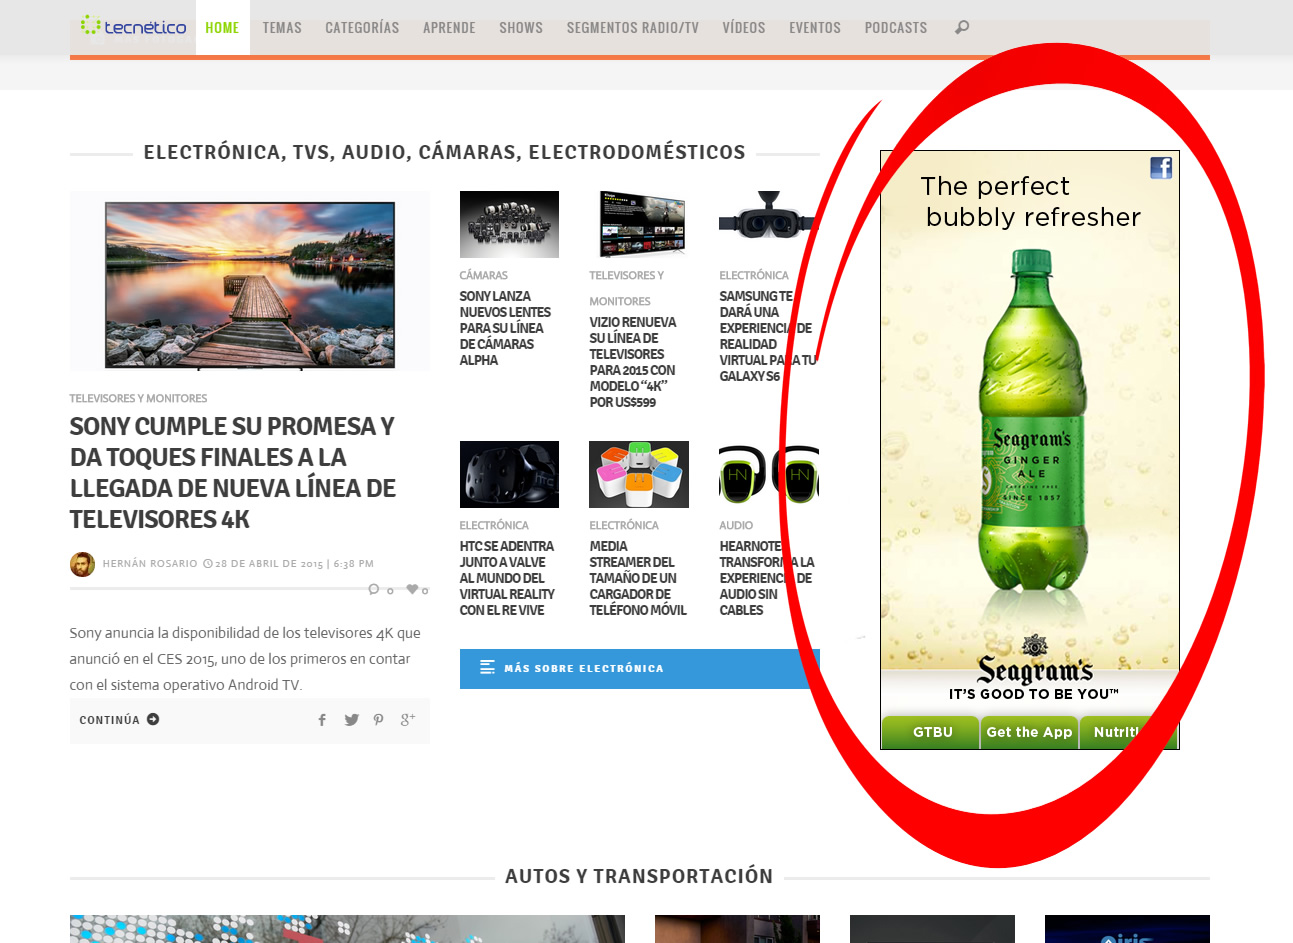Click the comments bubble icon
The width and height of the screenshot is (1293, 943).
(x=374, y=589)
